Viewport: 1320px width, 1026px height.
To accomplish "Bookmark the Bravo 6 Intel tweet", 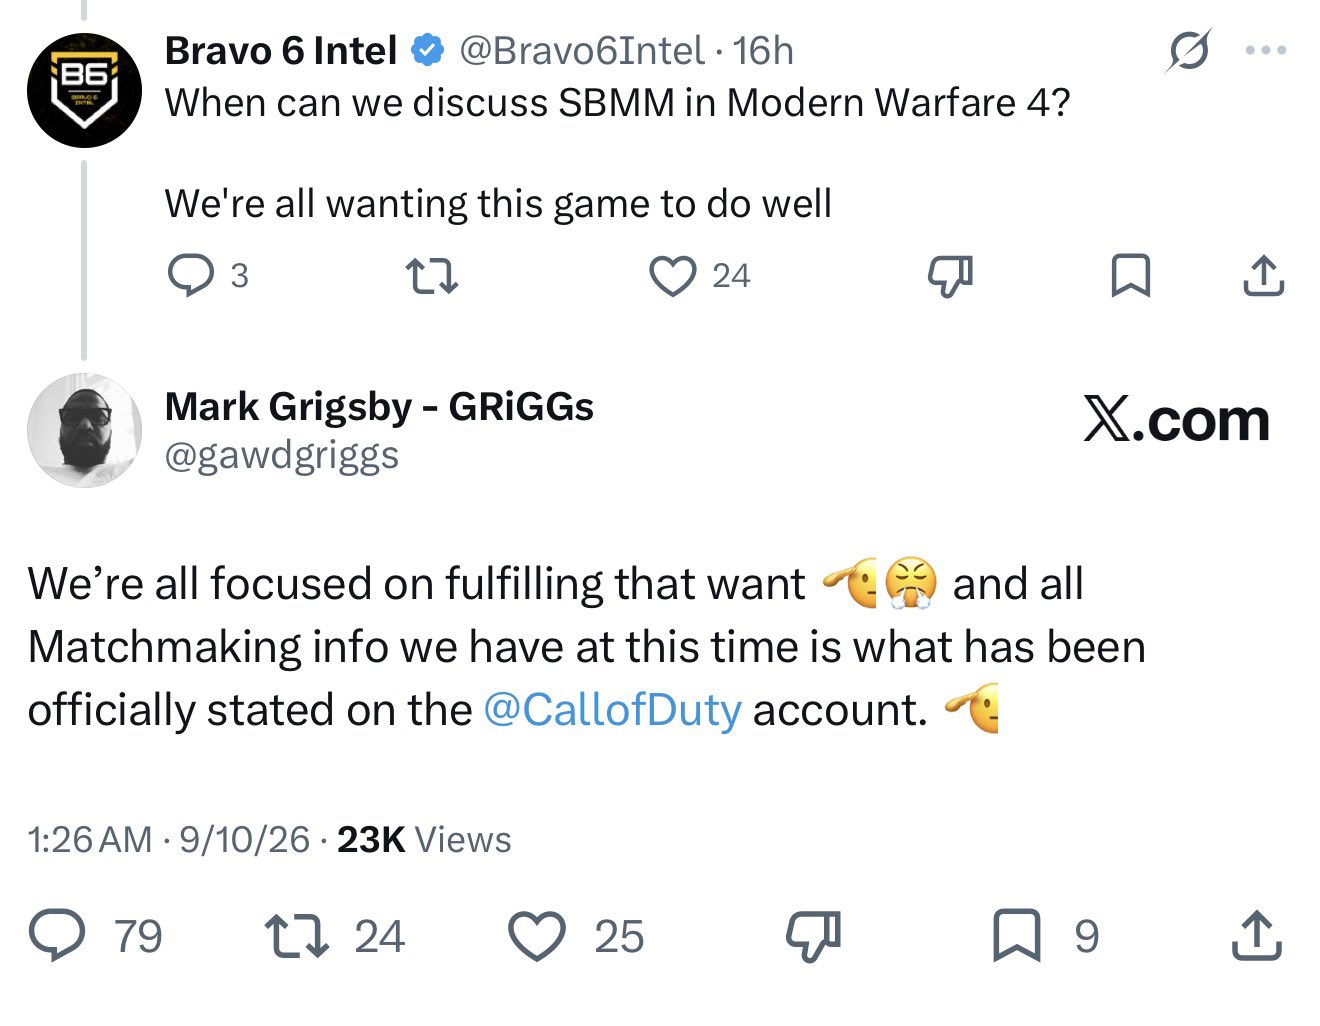I will [1131, 276].
